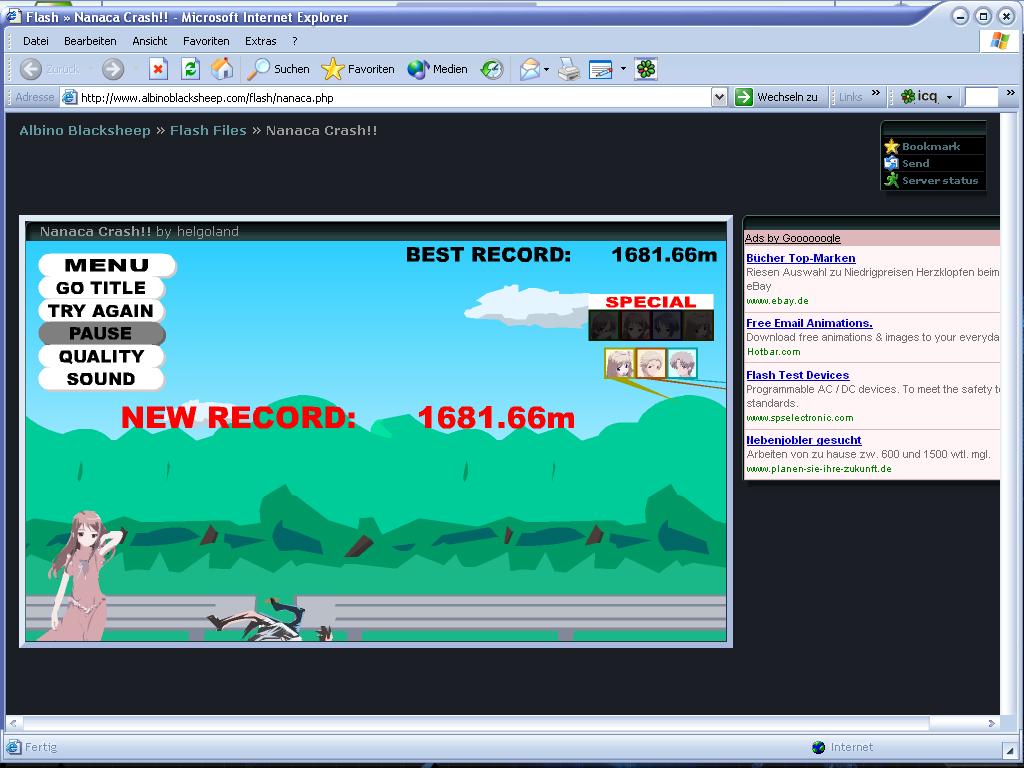Click scrollbar right arrow
Screen dimensions: 1024x768
click(x=991, y=723)
